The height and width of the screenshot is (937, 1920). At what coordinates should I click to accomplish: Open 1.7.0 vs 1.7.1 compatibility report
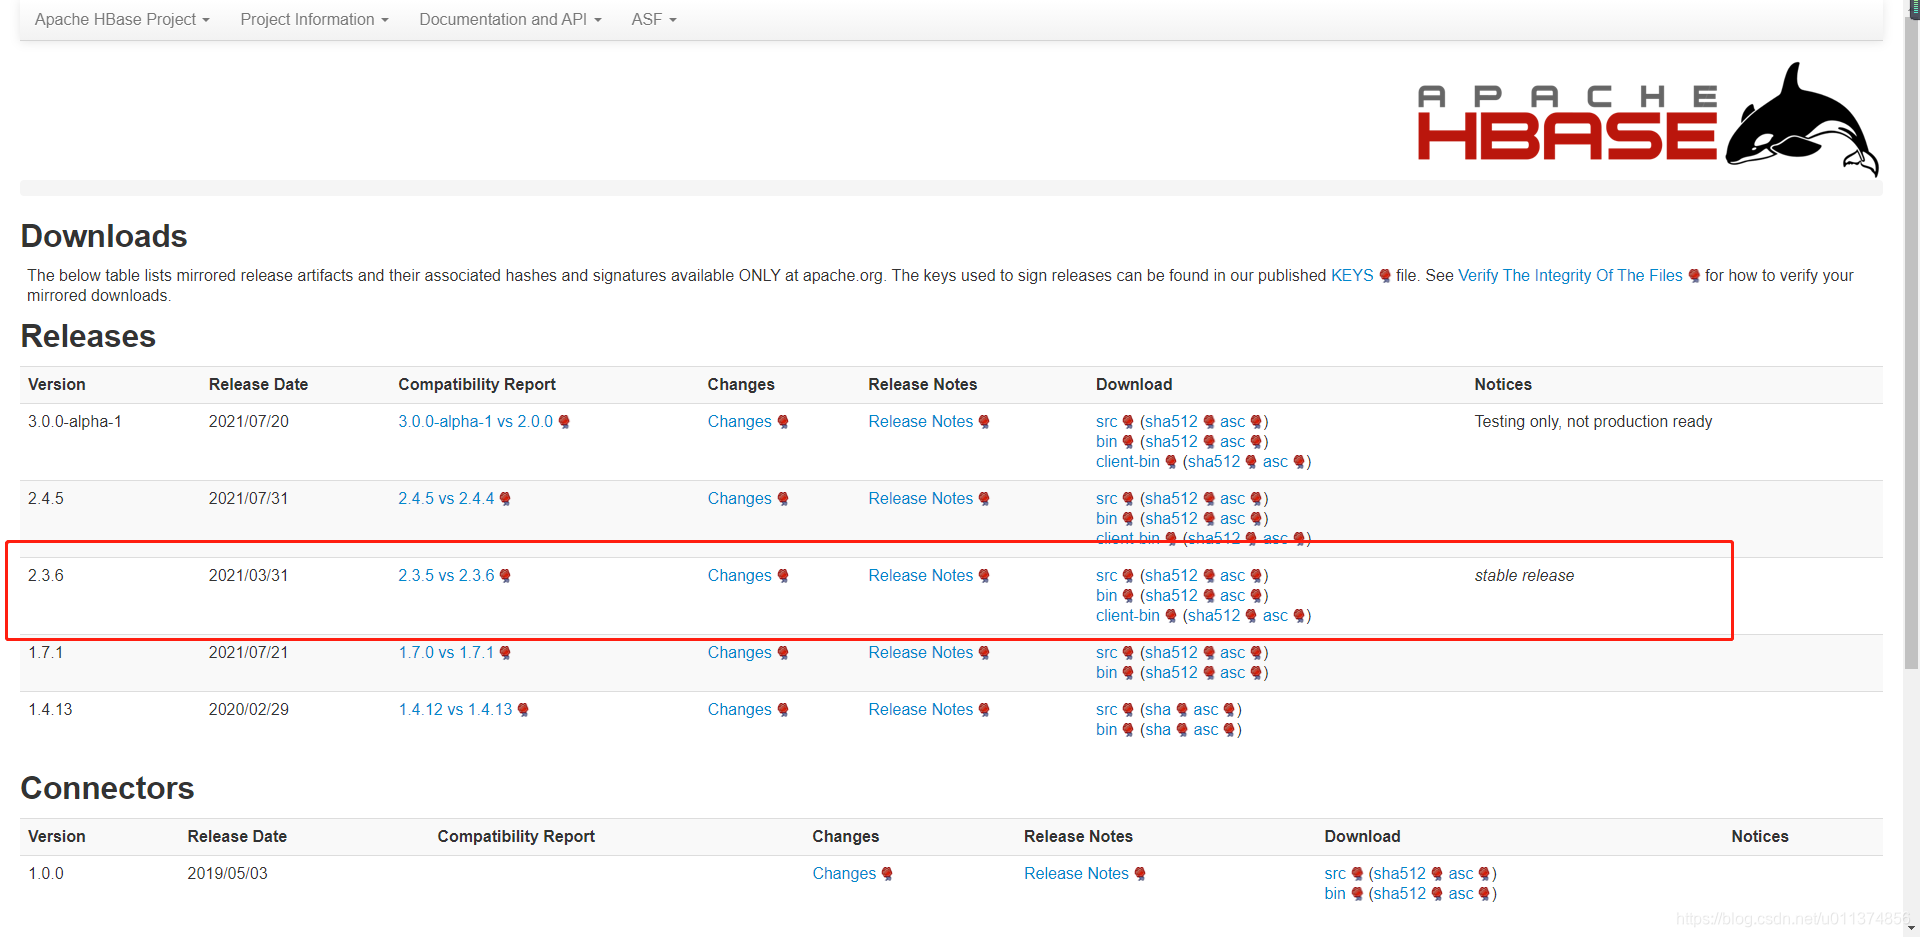446,652
